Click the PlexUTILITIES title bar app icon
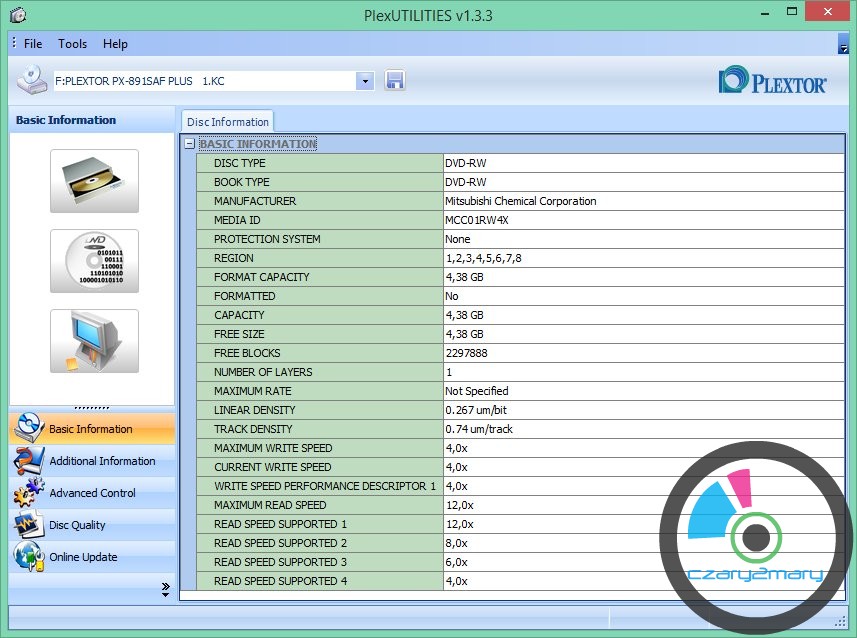The height and width of the screenshot is (638, 857). [x=18, y=15]
